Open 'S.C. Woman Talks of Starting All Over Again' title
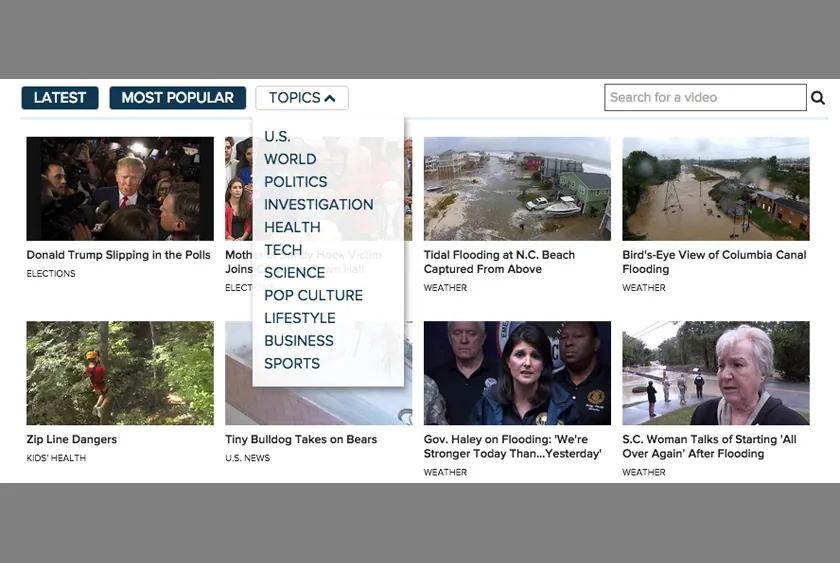The image size is (840, 563). 709,446
